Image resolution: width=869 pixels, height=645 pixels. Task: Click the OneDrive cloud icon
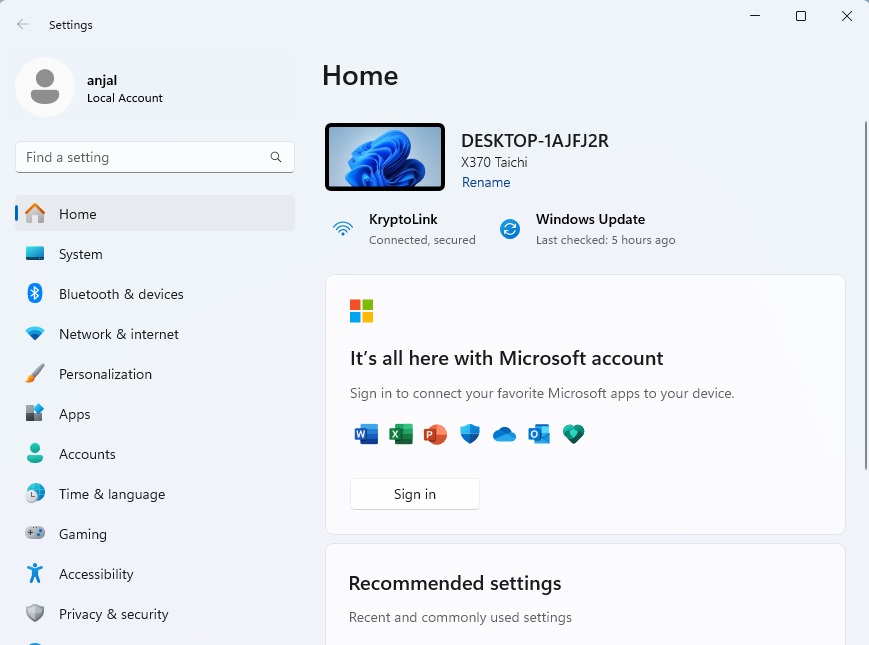pyautogui.click(x=504, y=434)
